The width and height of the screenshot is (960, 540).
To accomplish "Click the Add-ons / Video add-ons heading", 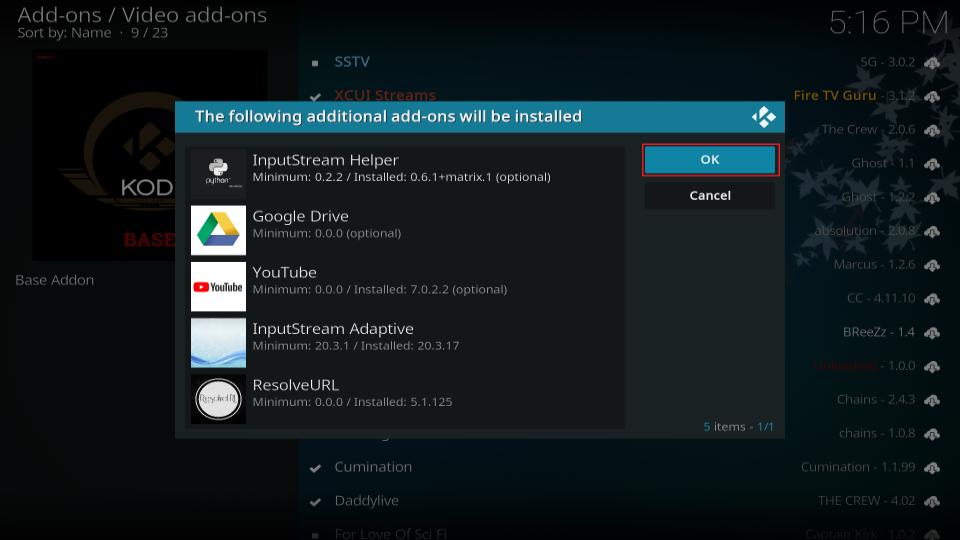I will 142,15.
